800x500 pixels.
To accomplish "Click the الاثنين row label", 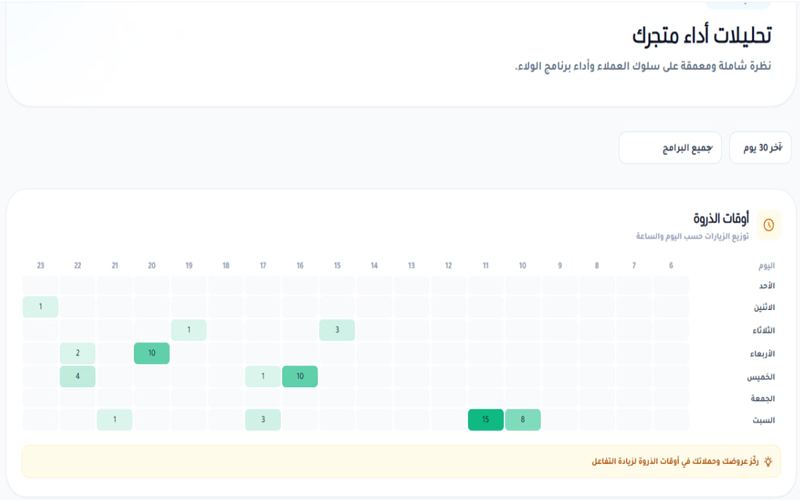I will coord(764,307).
